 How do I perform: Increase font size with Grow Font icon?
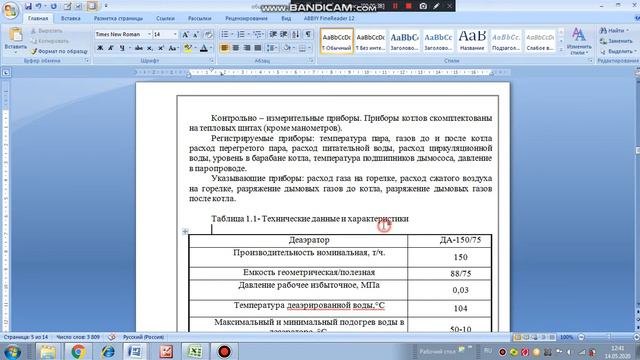185,35
